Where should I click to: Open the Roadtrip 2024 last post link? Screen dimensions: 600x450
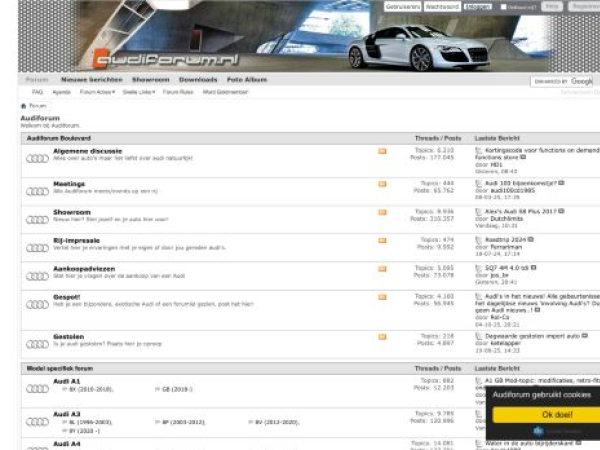click(x=505, y=240)
